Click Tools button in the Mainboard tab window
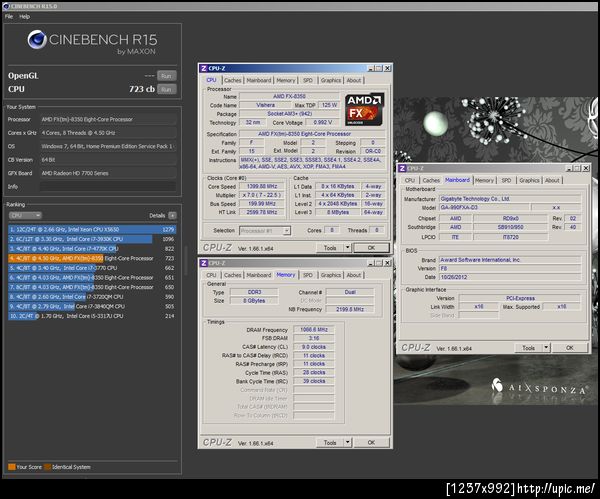This screenshot has width=600, height=499. pyautogui.click(x=529, y=347)
